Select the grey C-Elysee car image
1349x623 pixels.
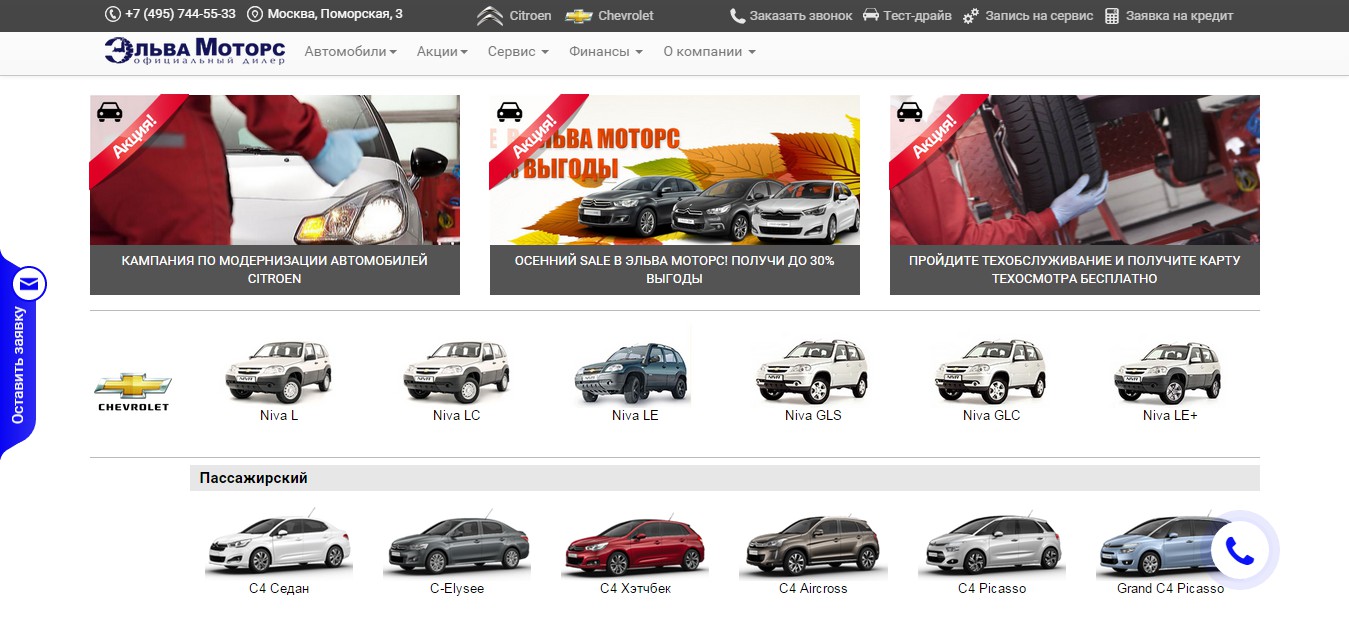coord(457,543)
